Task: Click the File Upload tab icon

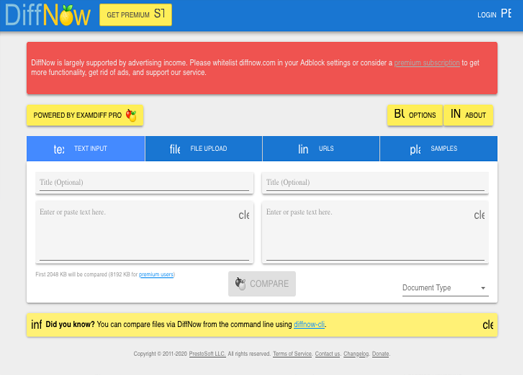Action: tap(175, 149)
